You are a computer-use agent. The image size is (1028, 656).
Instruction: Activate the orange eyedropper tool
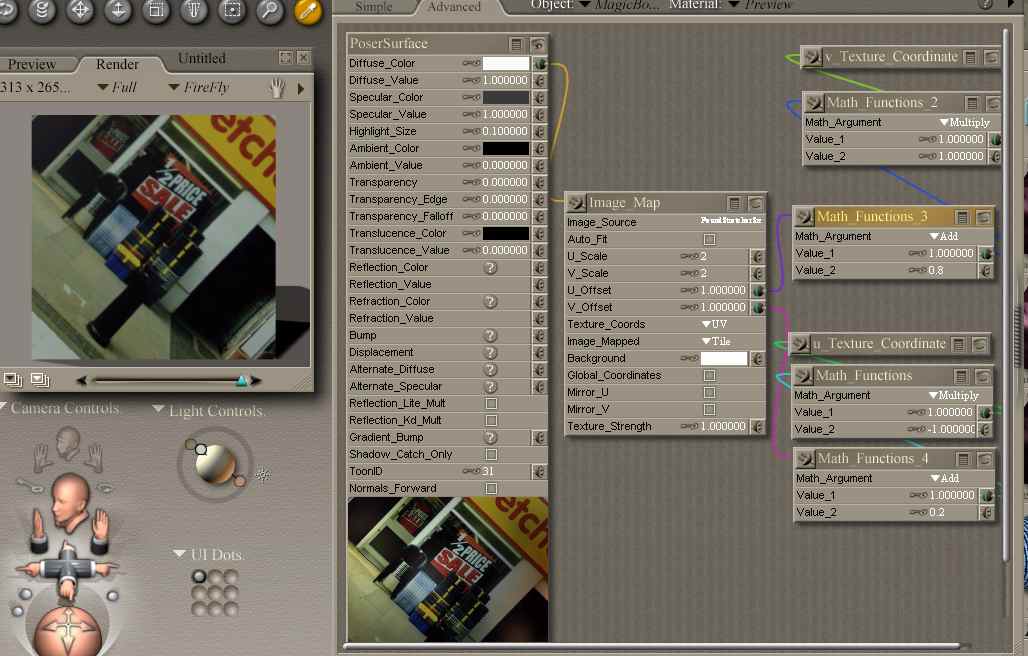point(308,11)
